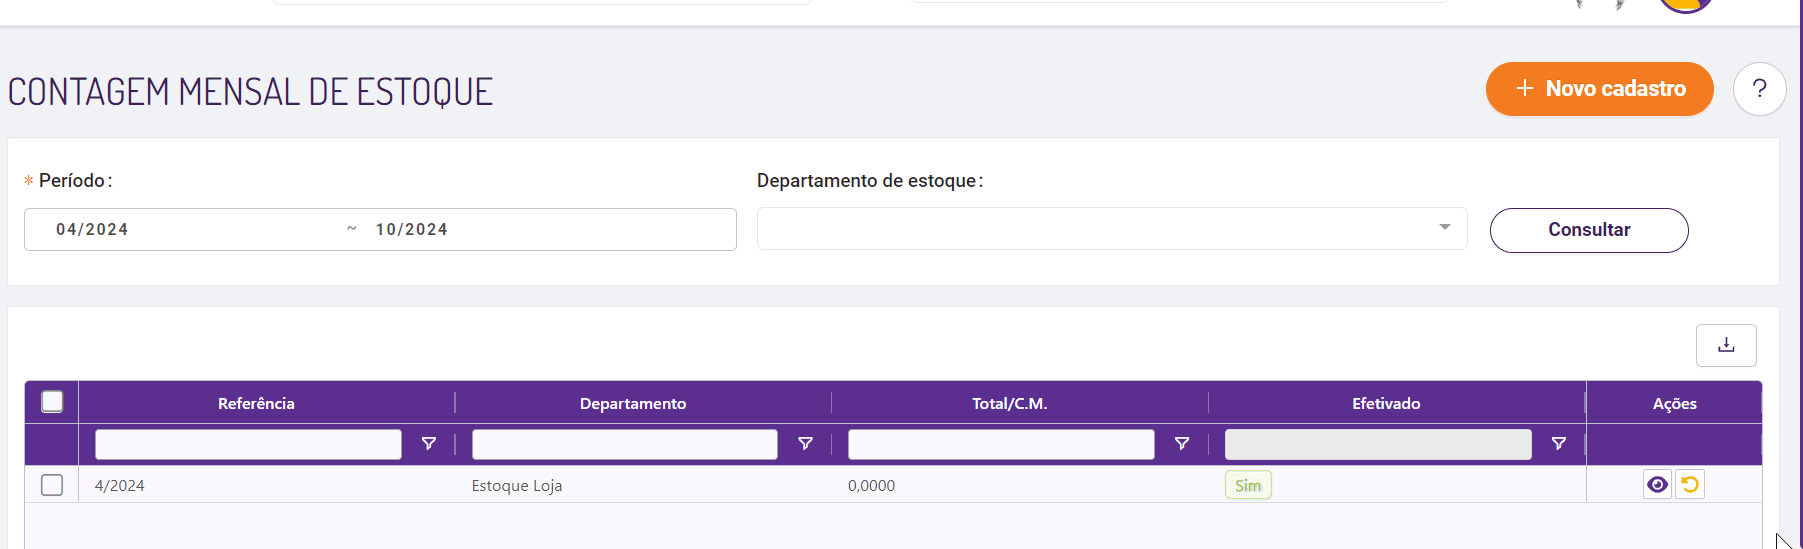
Task: Sort by the Total/C.M. column header
Action: coord(1009,403)
